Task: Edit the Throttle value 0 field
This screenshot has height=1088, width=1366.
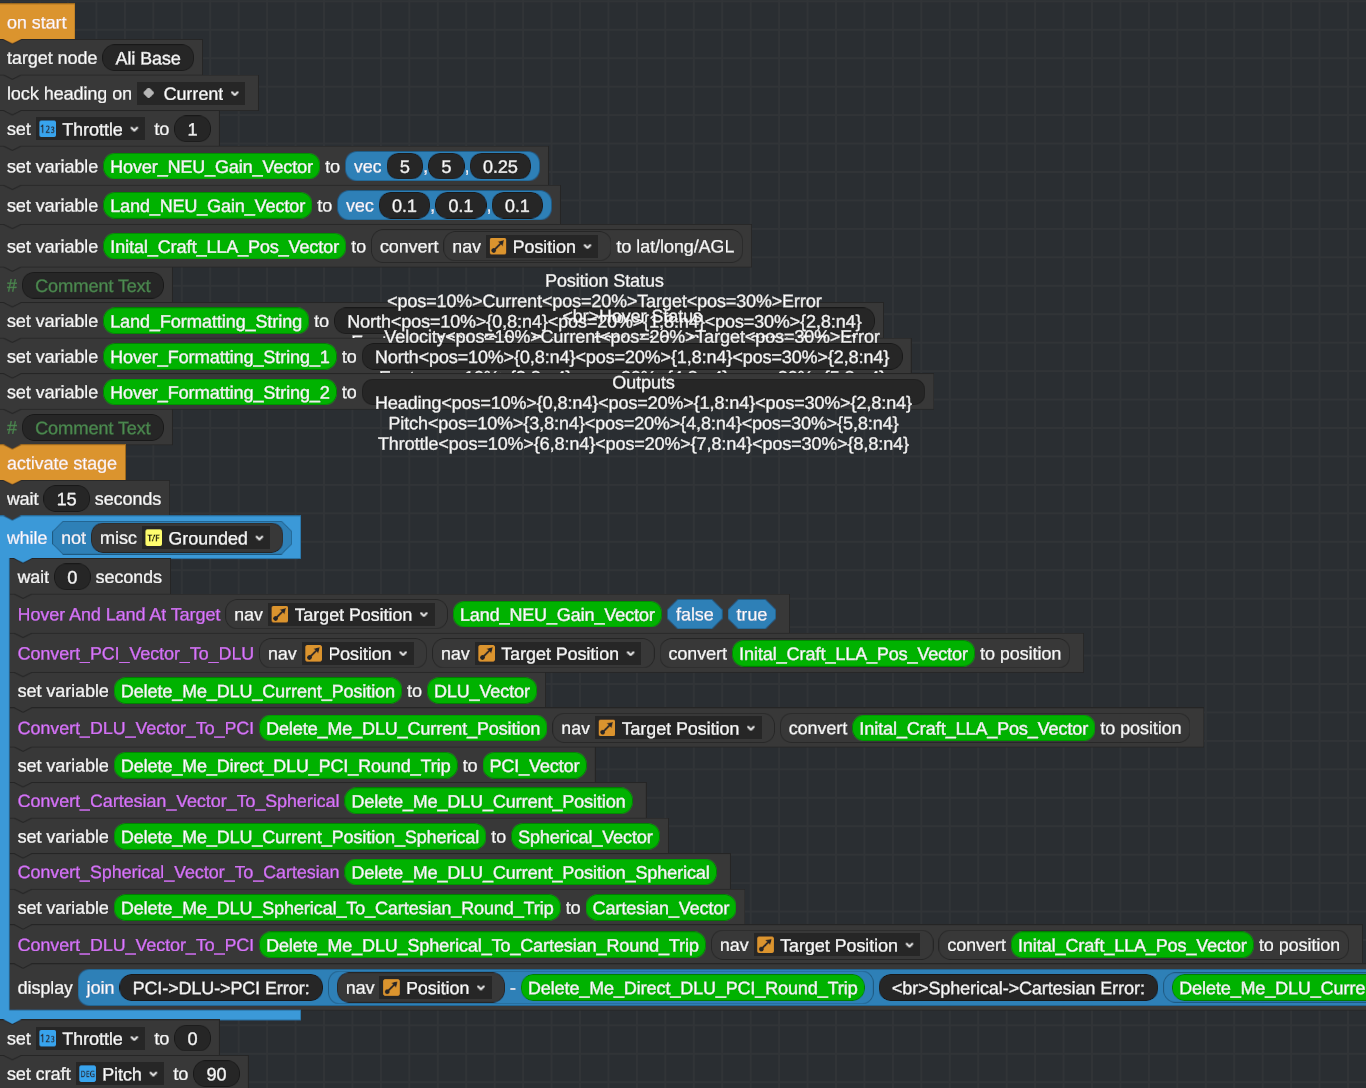Action: tap(192, 1039)
